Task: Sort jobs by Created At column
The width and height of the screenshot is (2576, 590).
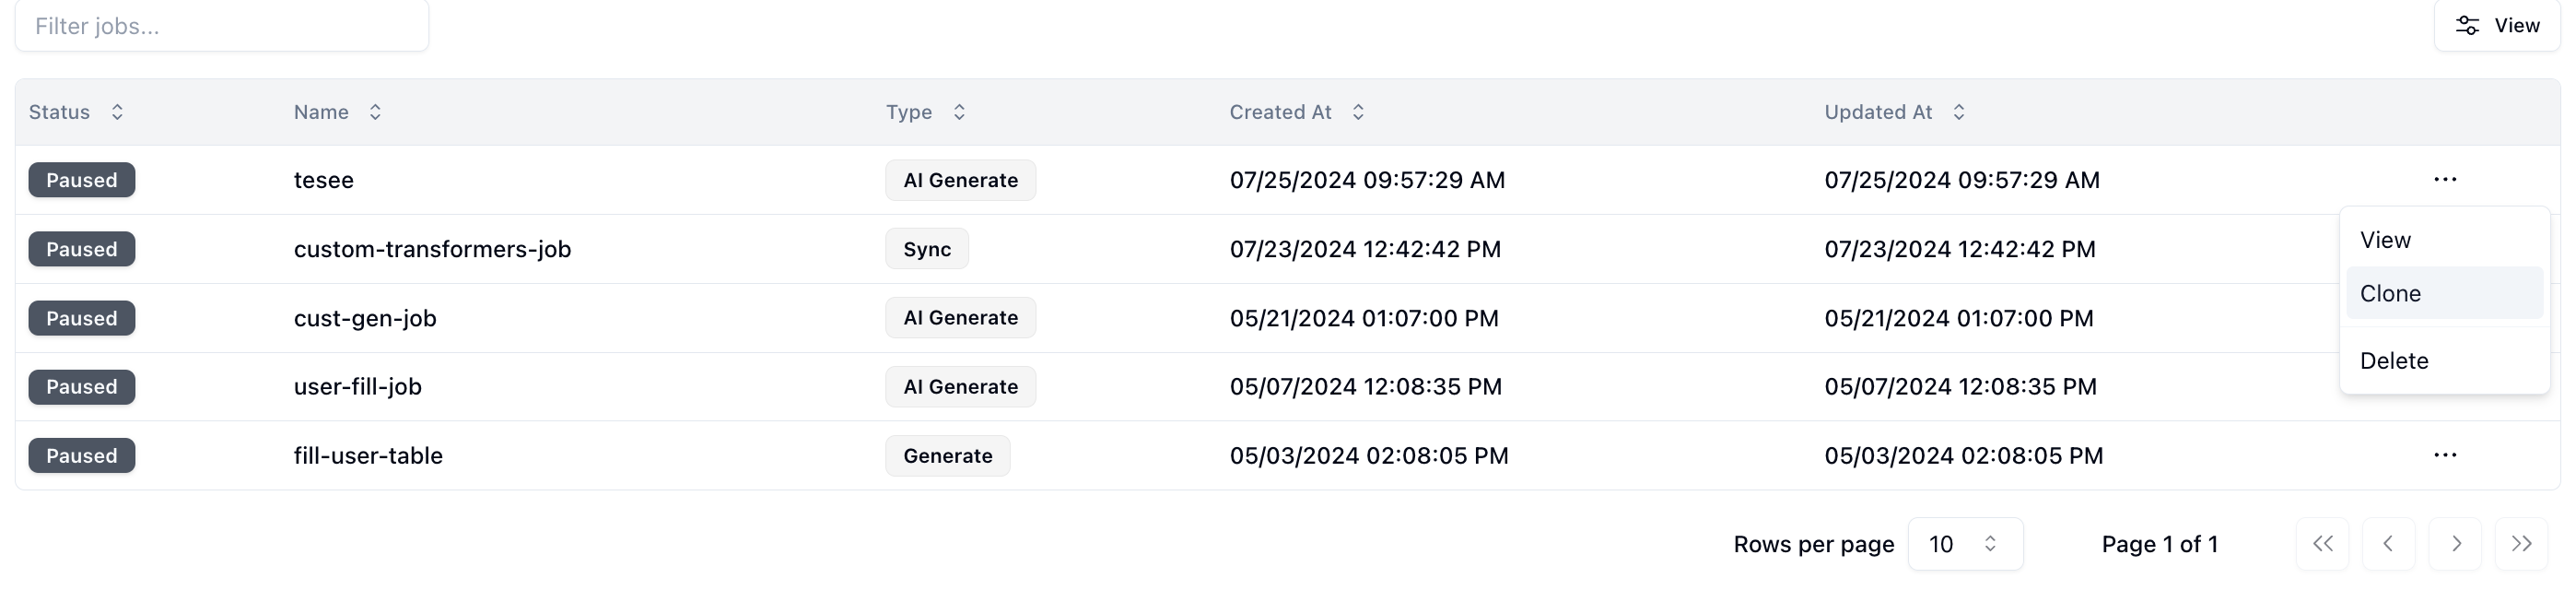Action: point(1297,112)
